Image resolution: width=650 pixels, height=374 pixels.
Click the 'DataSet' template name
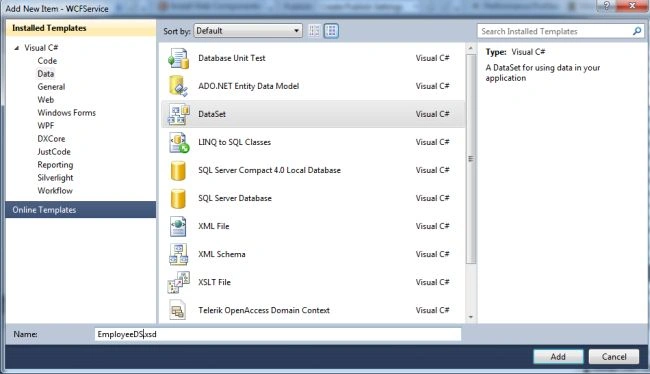coord(212,114)
